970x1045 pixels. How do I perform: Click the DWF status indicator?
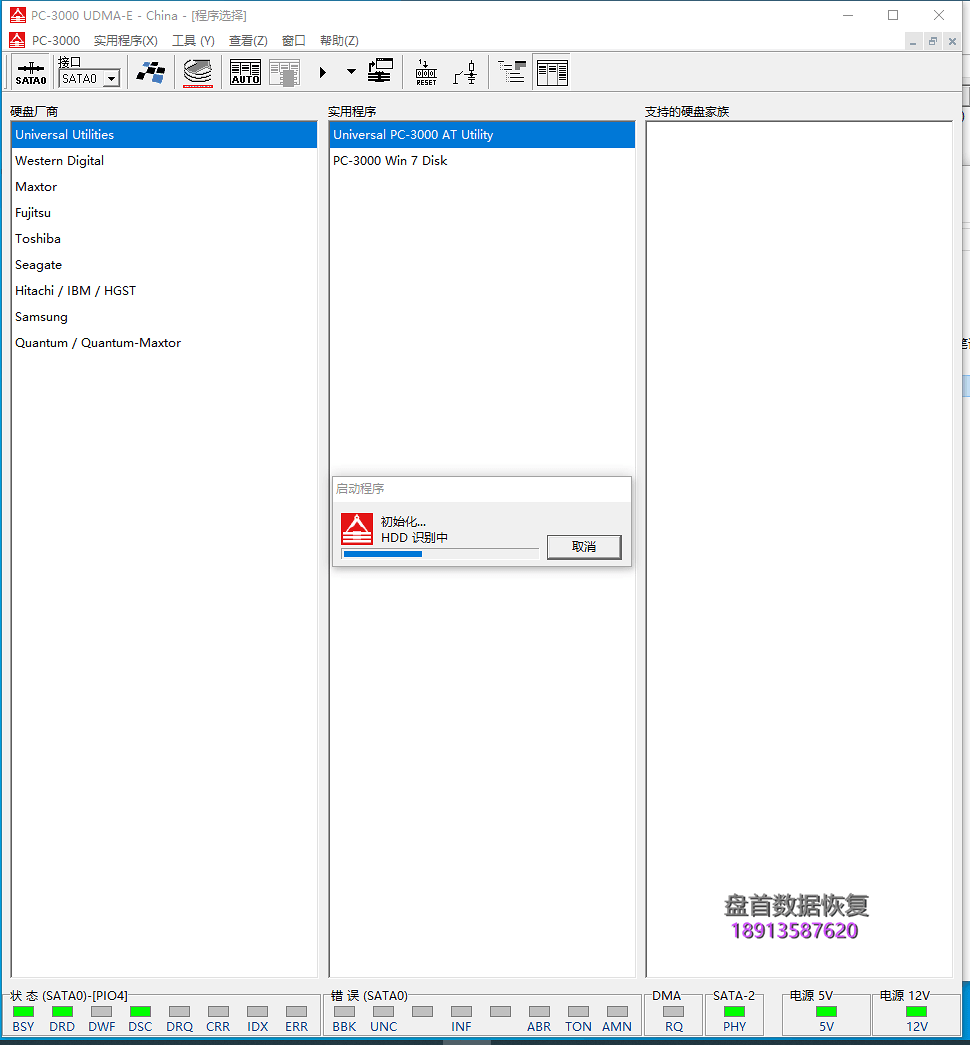[101, 1012]
